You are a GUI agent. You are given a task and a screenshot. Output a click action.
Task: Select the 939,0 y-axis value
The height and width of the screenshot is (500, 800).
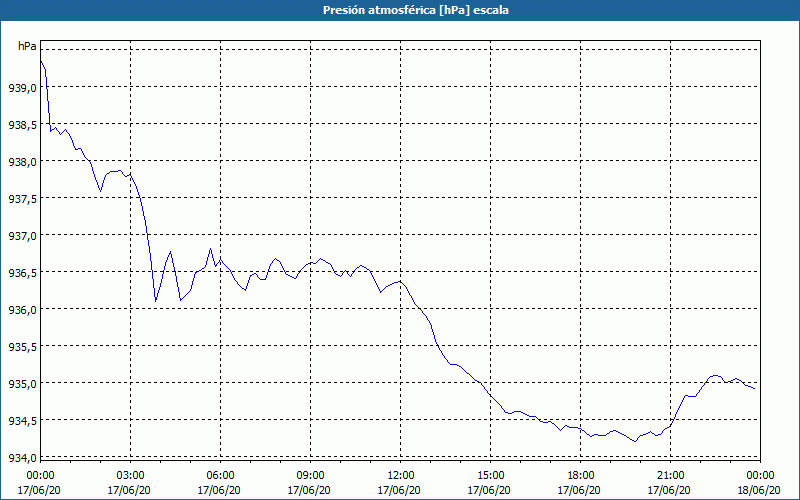coord(22,88)
